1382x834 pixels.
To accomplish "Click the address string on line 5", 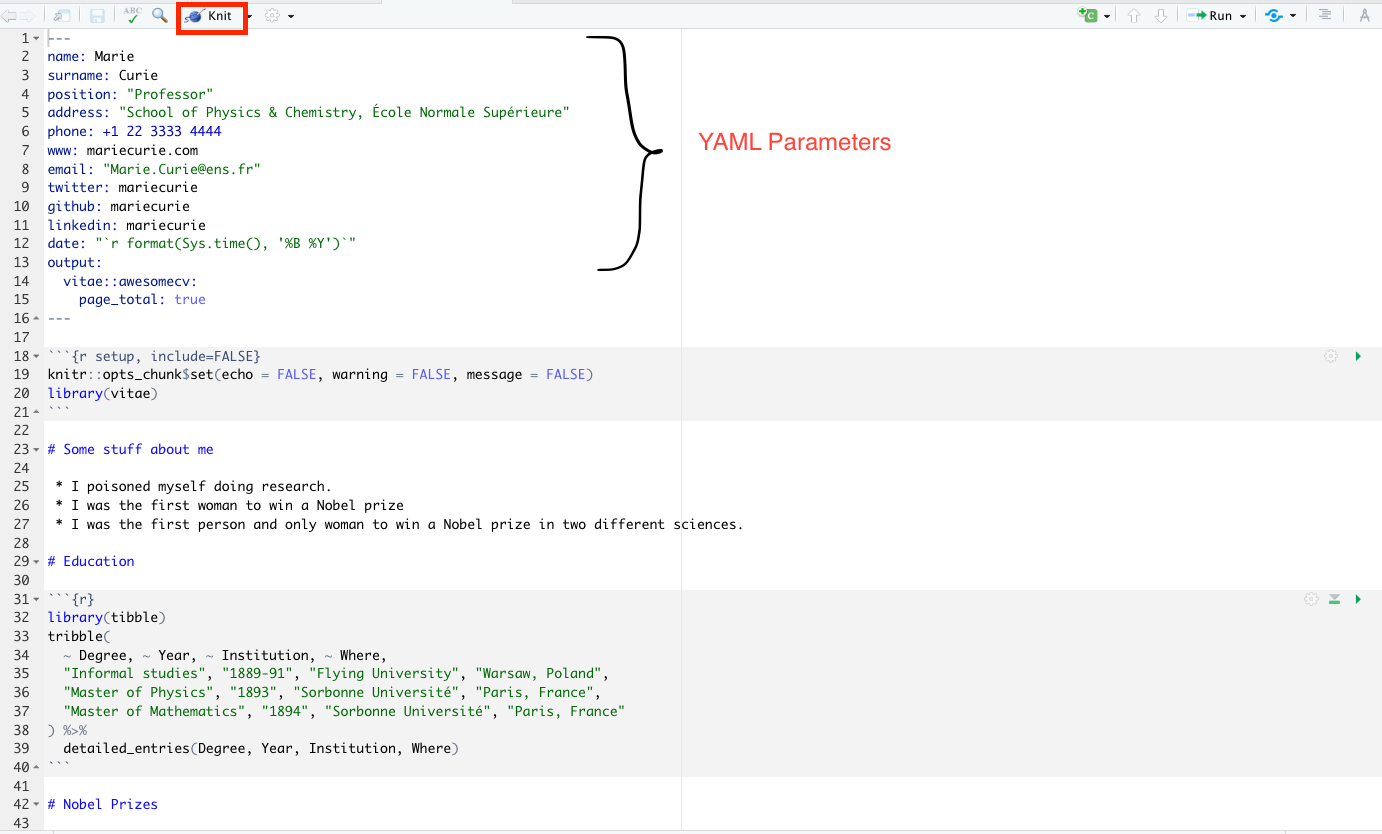I will click(344, 113).
